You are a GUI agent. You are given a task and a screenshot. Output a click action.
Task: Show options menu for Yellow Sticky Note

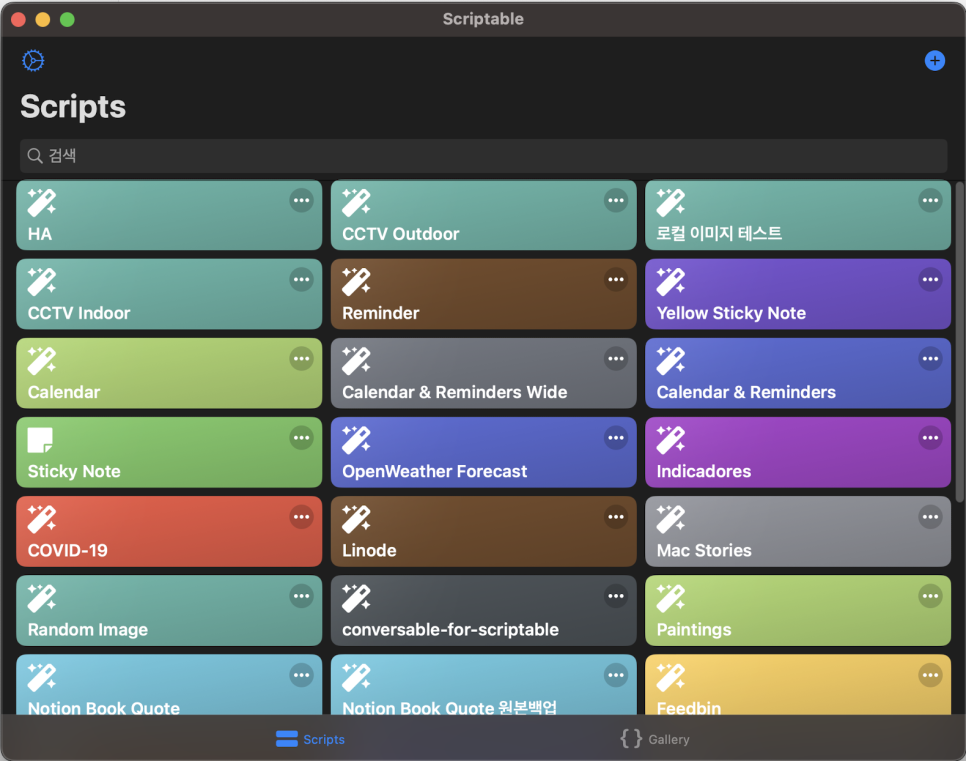pyautogui.click(x=930, y=280)
